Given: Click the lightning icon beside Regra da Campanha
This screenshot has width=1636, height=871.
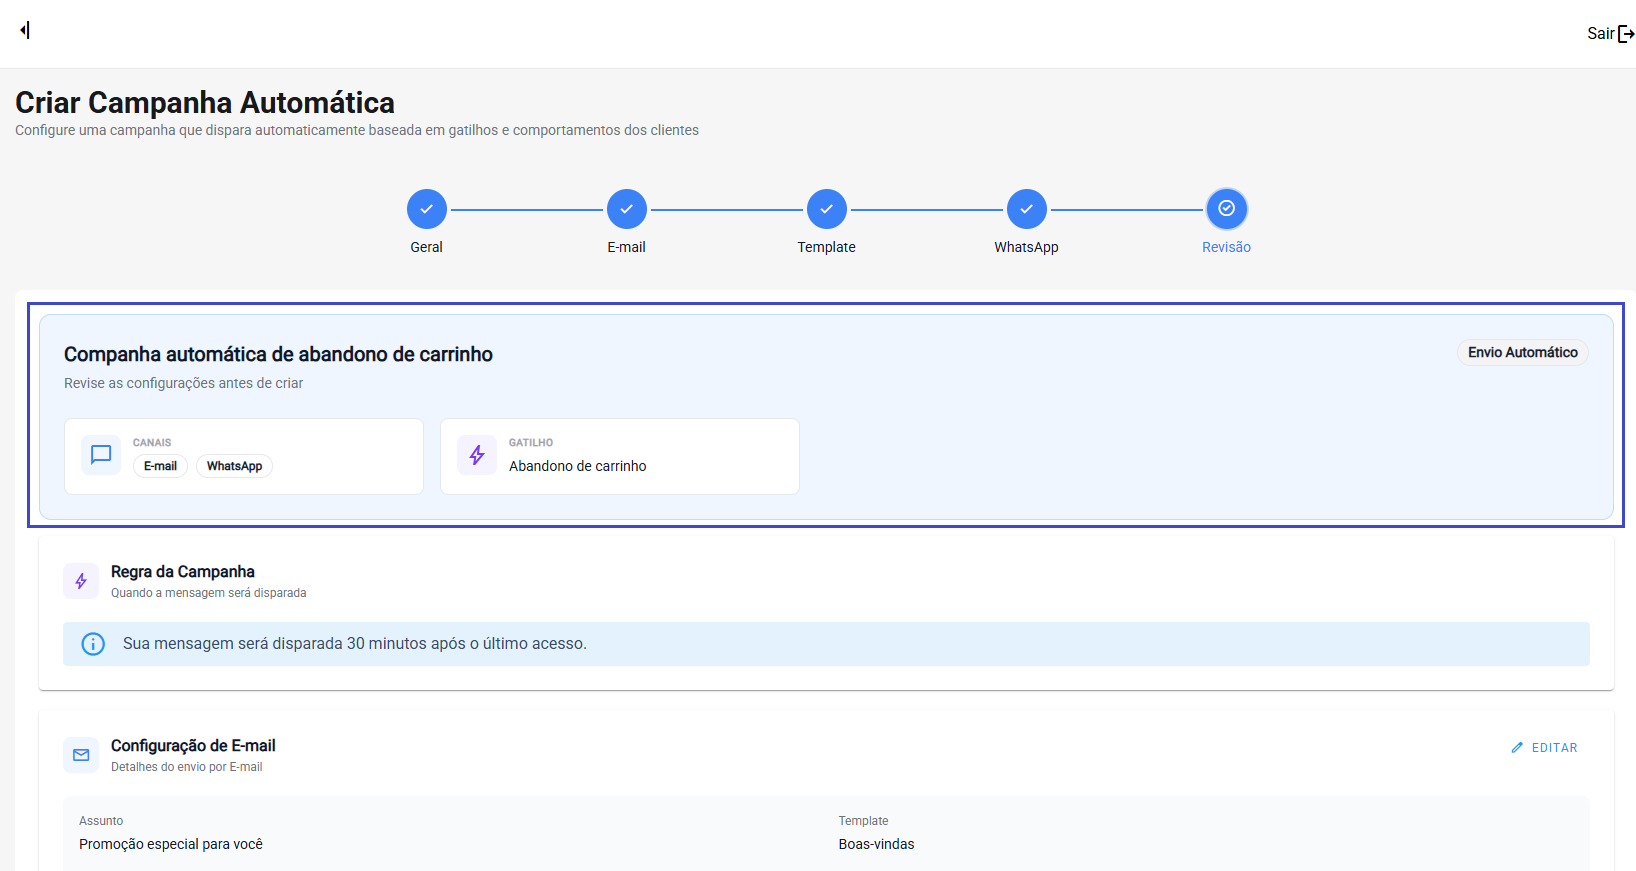Looking at the screenshot, I should (x=81, y=581).
